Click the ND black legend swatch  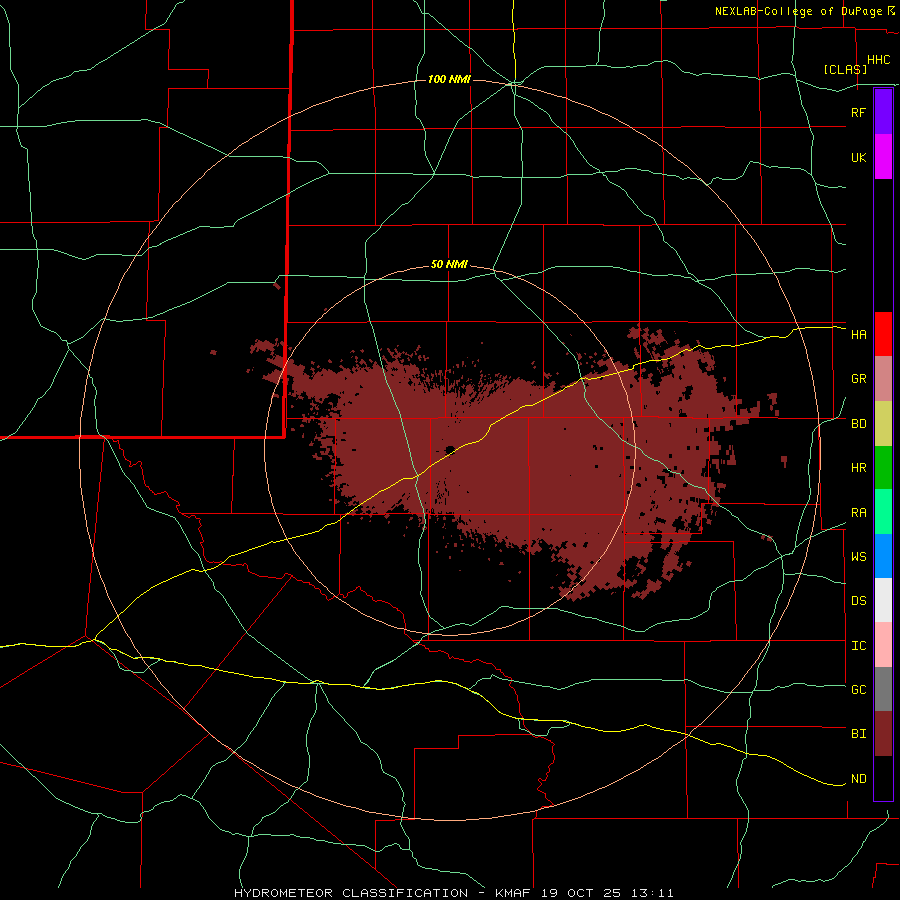(883, 778)
